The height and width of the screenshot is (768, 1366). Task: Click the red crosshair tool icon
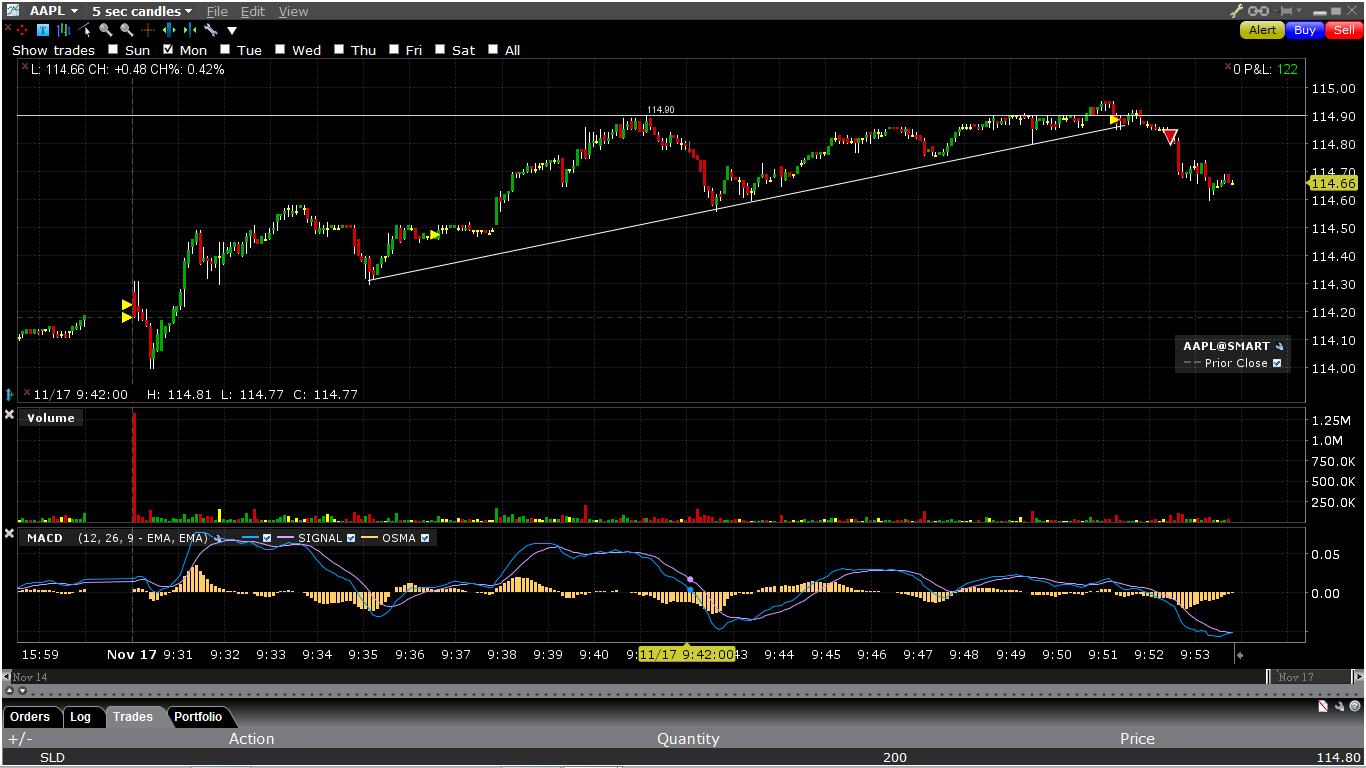(23, 30)
